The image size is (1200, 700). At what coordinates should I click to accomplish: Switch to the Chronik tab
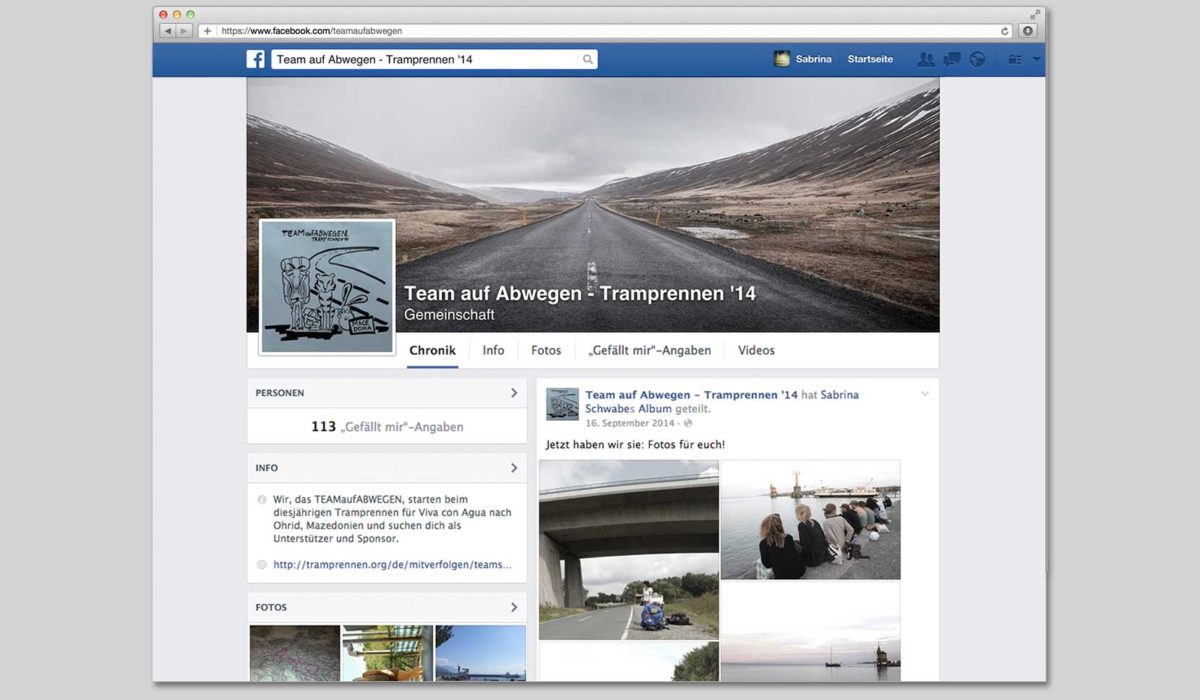433,350
